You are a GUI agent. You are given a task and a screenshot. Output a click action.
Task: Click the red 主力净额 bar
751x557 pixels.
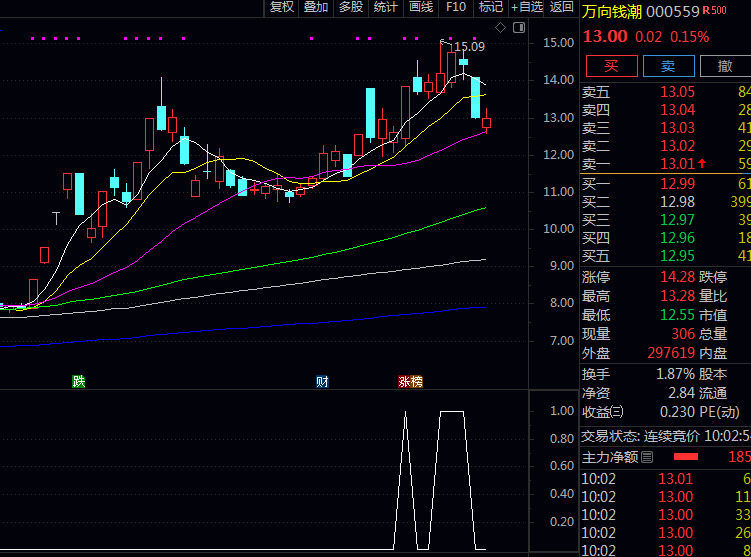(685, 457)
